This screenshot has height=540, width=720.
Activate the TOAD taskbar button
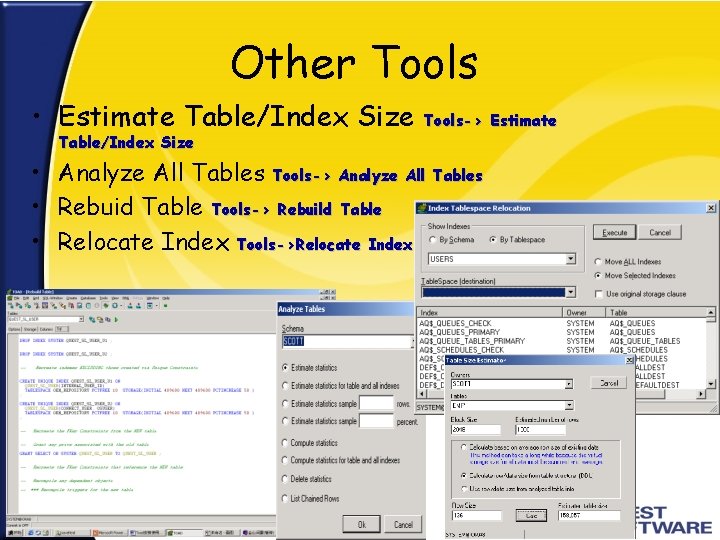184,533
